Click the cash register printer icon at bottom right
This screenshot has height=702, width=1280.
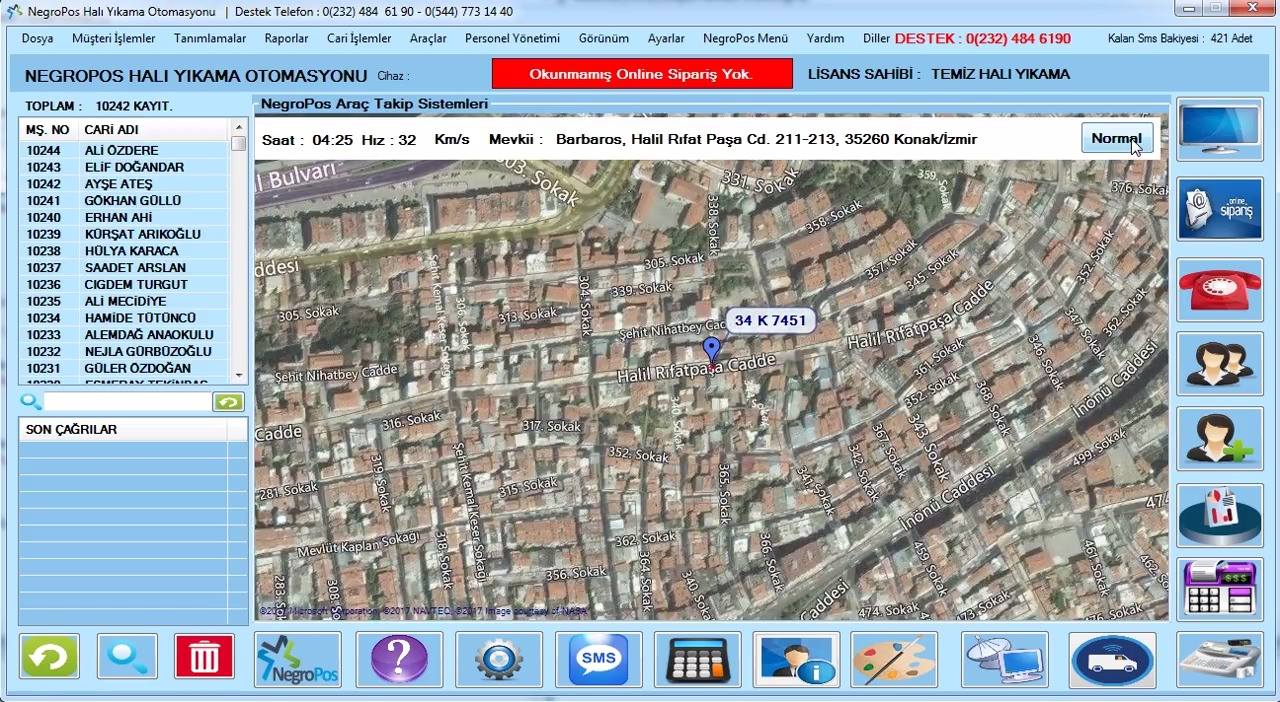1220,659
